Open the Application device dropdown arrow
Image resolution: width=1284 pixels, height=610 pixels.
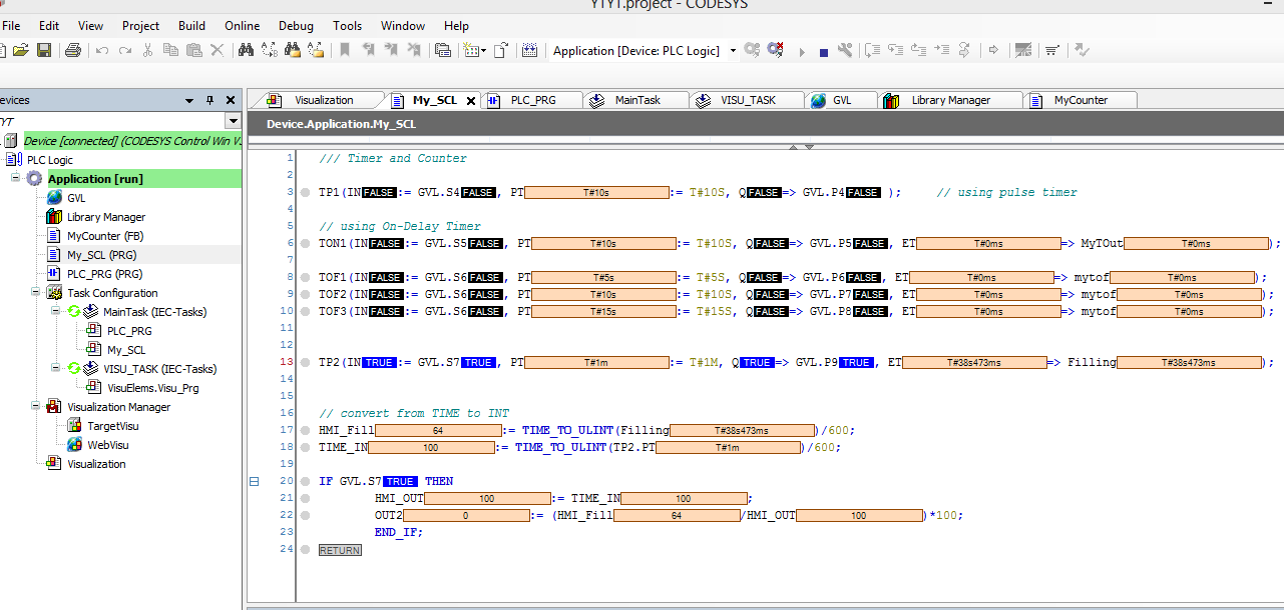pos(733,51)
